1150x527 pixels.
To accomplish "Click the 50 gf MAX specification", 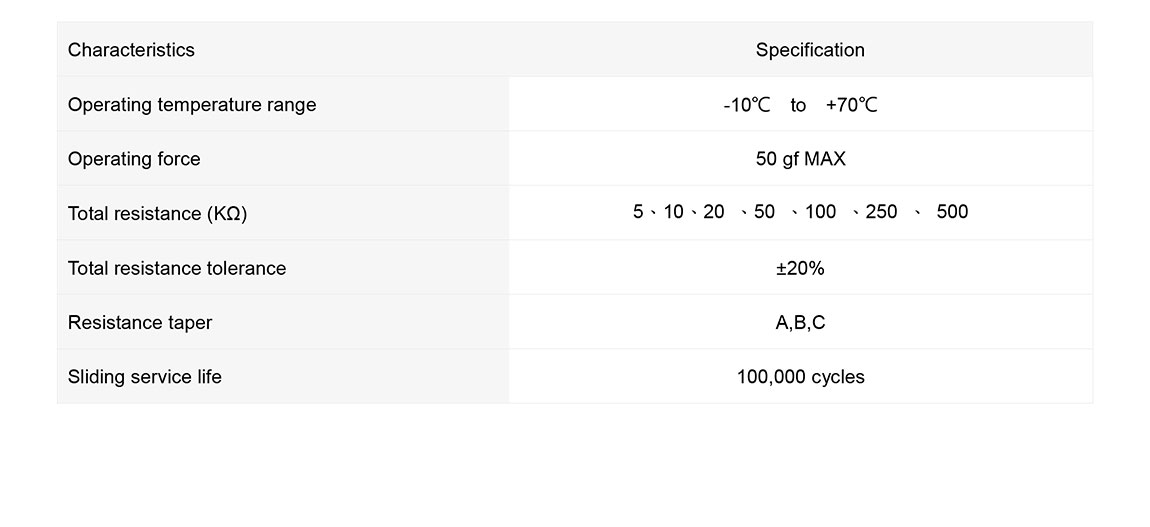I will click(800, 159).
